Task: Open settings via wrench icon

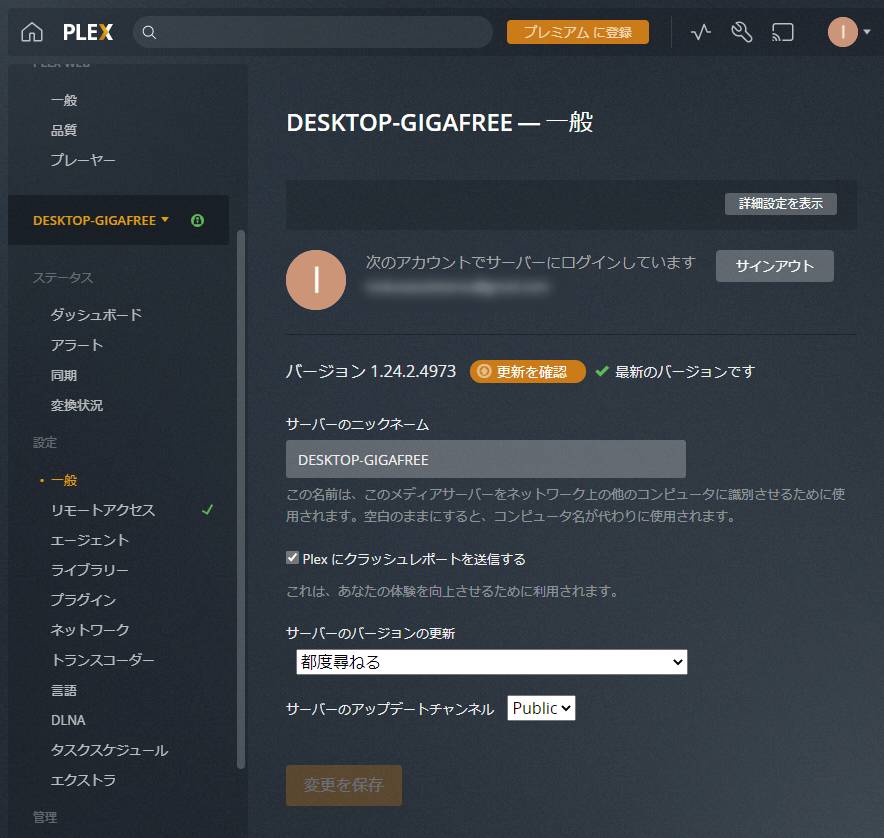Action: (x=742, y=32)
